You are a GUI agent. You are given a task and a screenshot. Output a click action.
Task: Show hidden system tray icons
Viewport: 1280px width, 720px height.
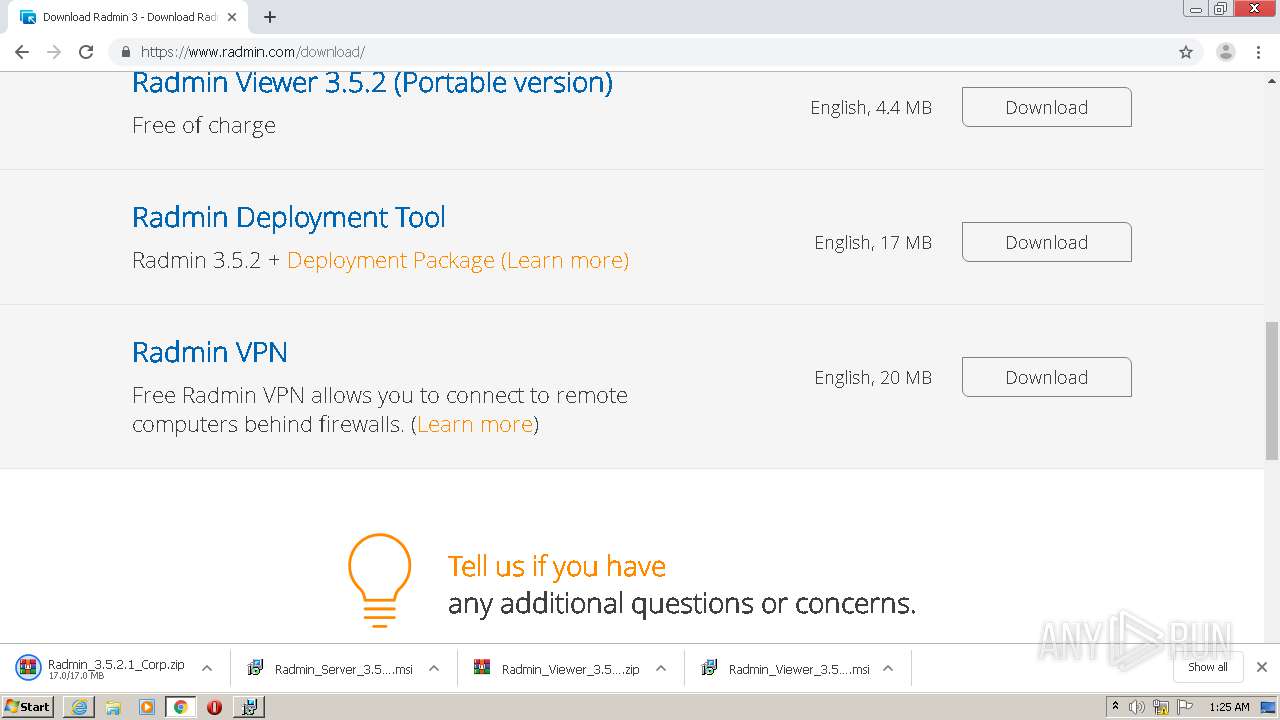(x=1115, y=707)
